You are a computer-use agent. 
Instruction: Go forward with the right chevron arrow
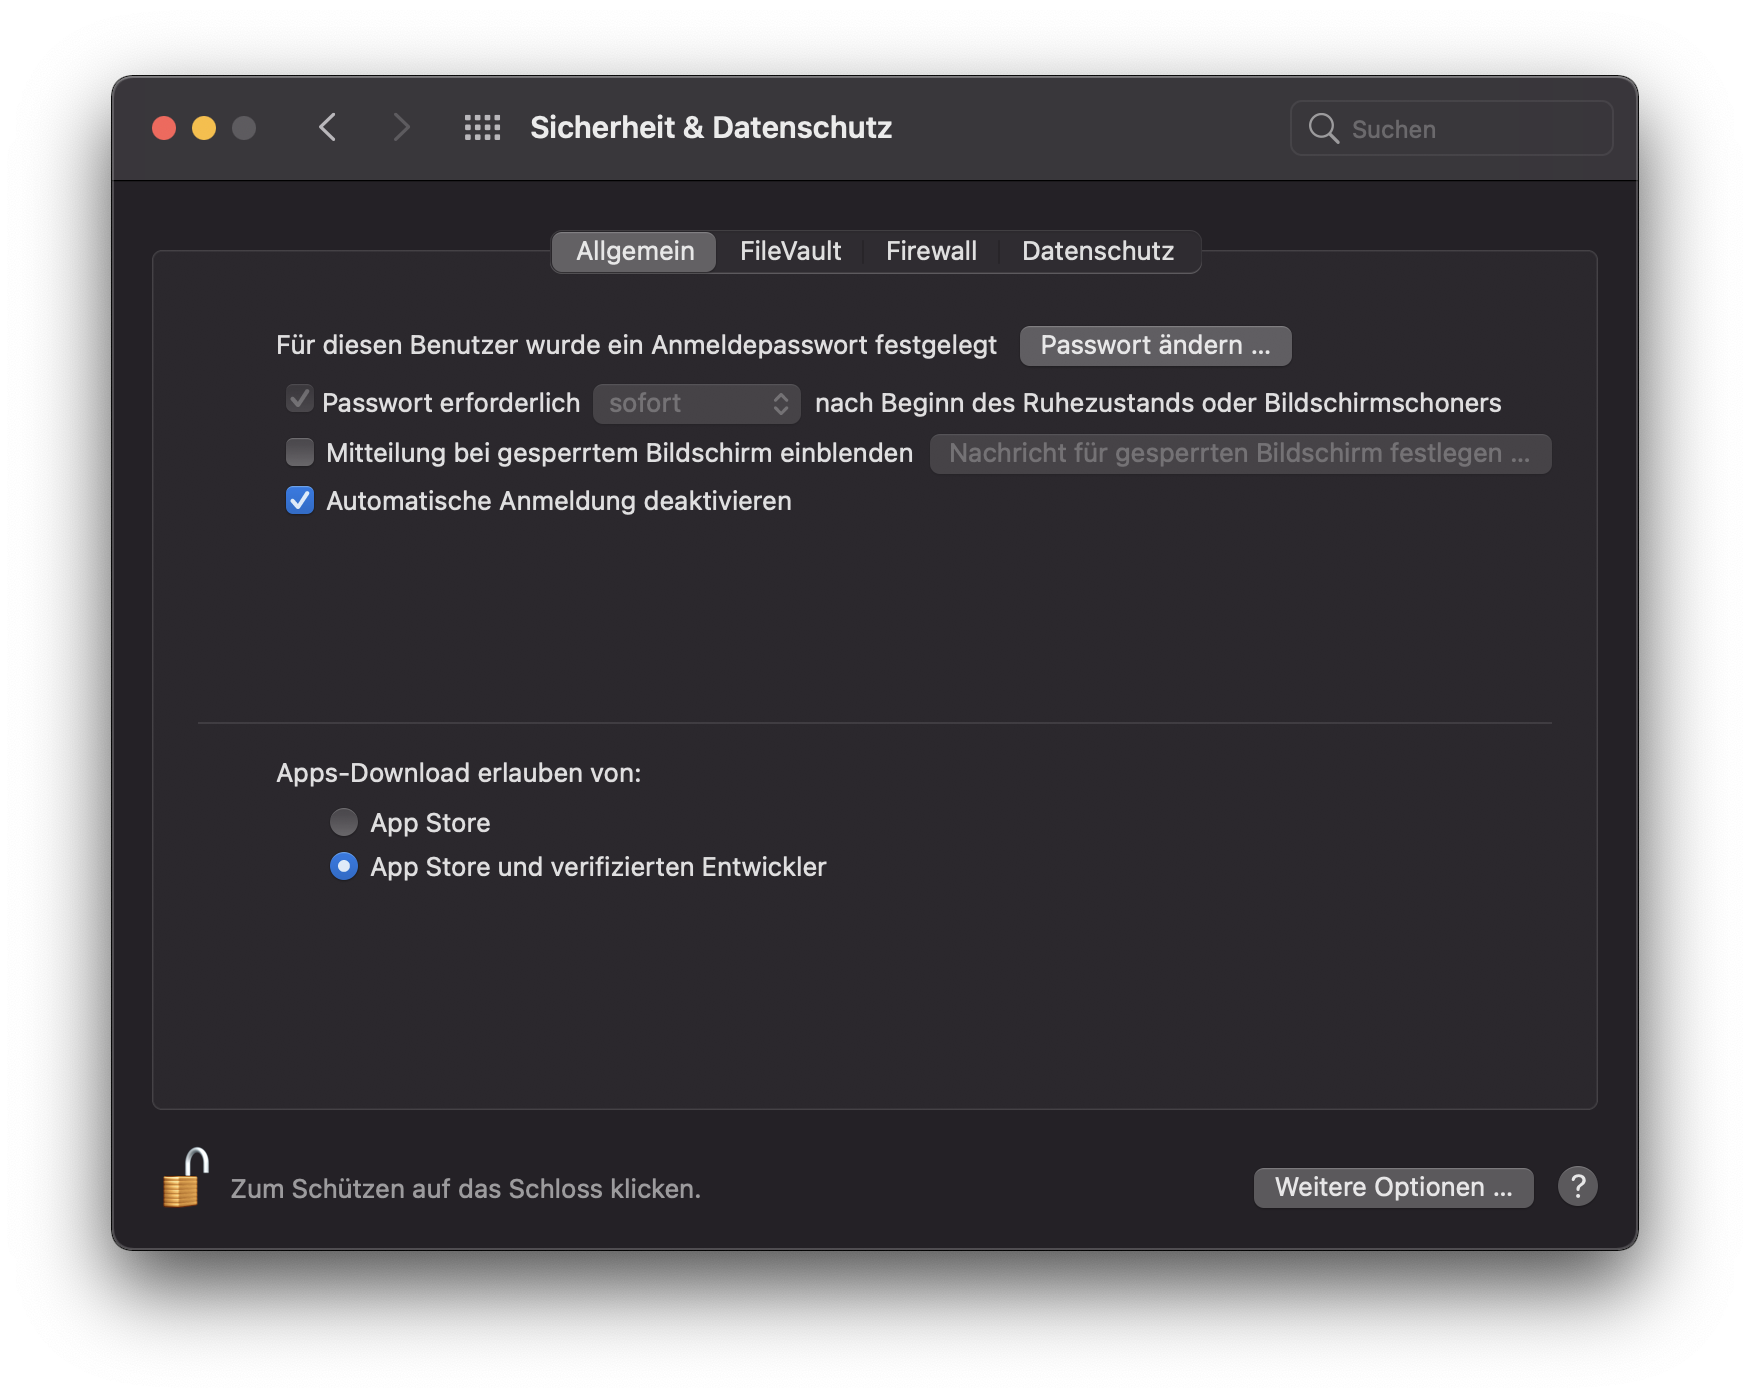[401, 128]
